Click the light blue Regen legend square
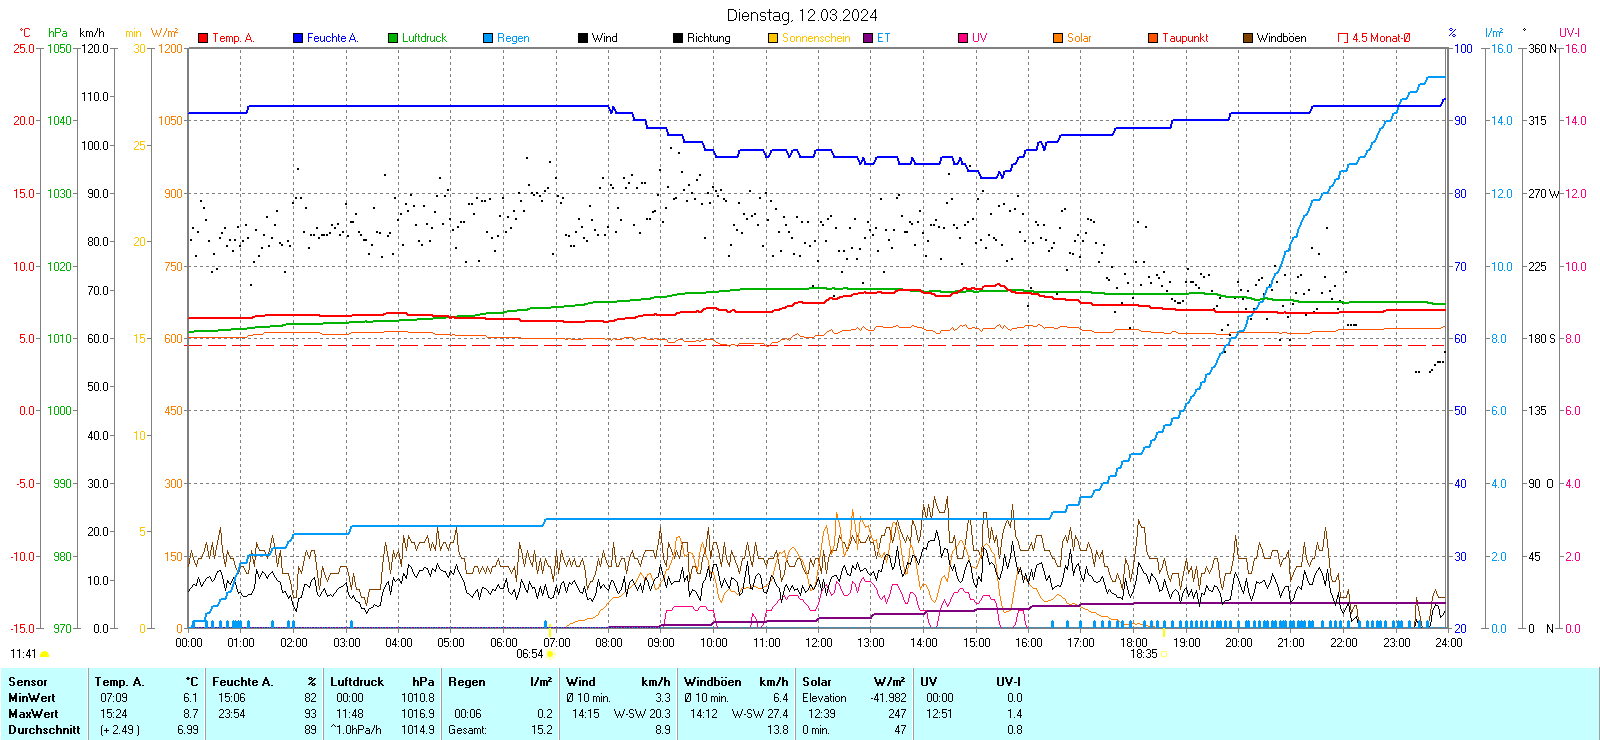The width and height of the screenshot is (1600, 740). pos(488,38)
